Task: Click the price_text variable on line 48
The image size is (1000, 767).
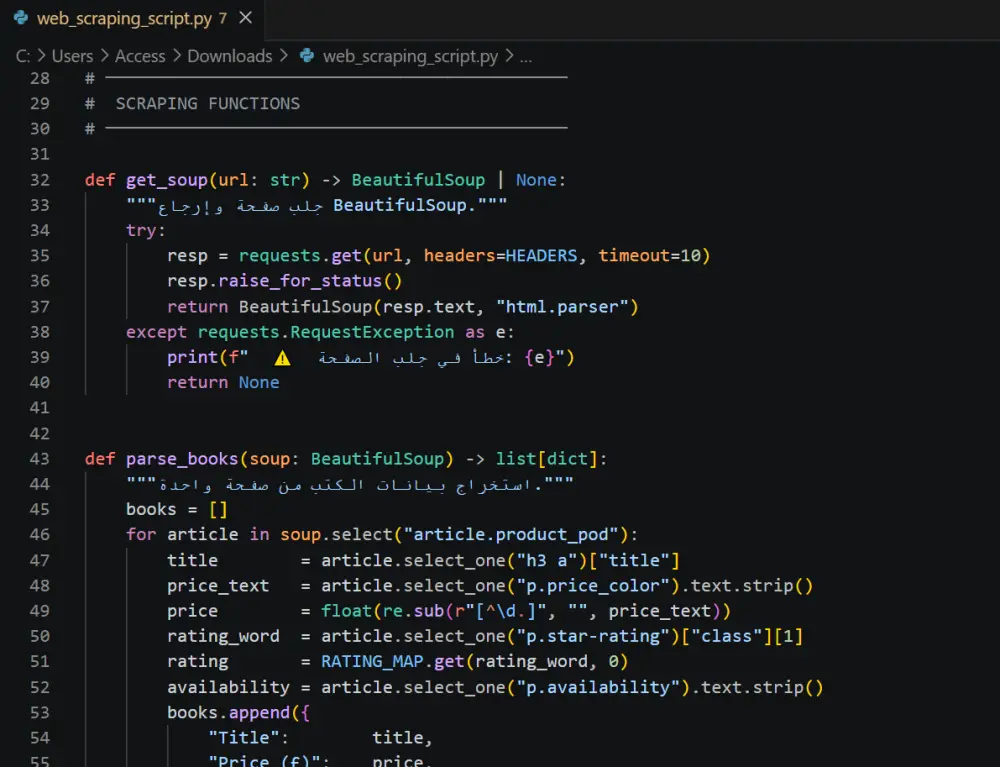Action: click(x=218, y=586)
